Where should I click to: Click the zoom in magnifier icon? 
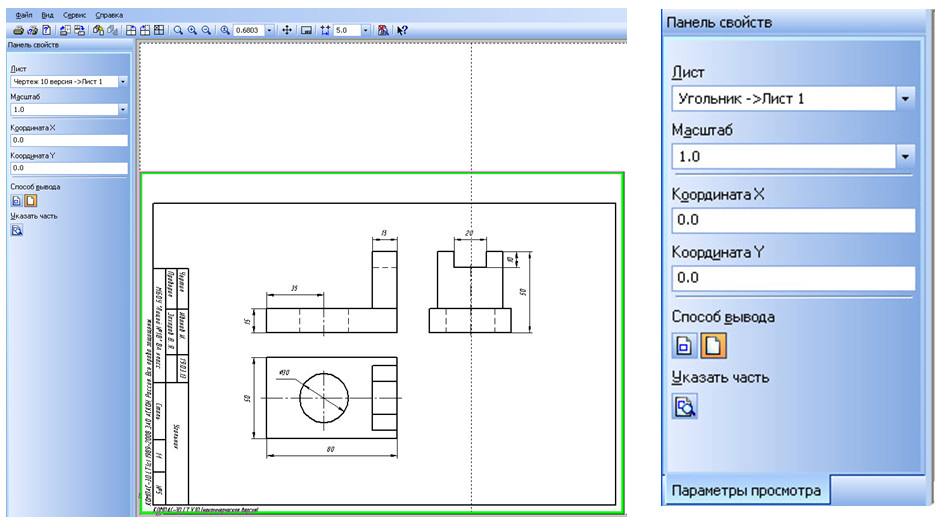click(x=192, y=30)
